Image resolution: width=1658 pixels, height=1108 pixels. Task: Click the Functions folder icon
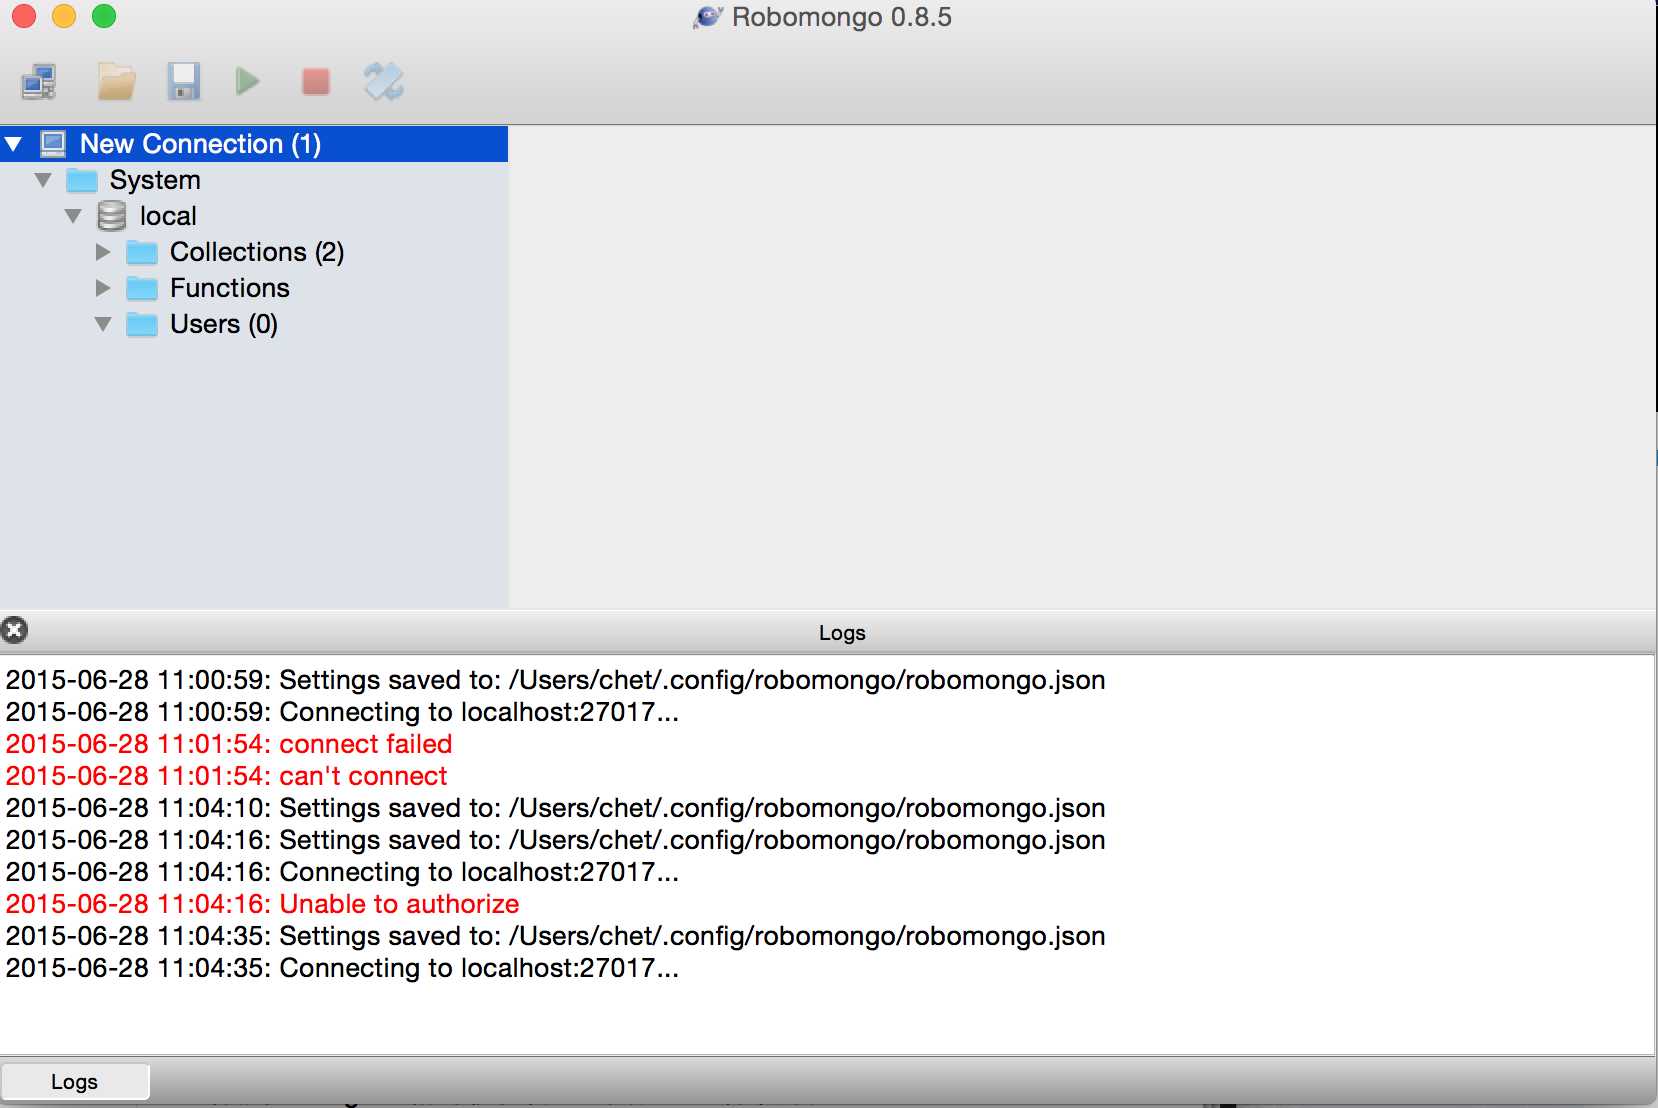(142, 288)
